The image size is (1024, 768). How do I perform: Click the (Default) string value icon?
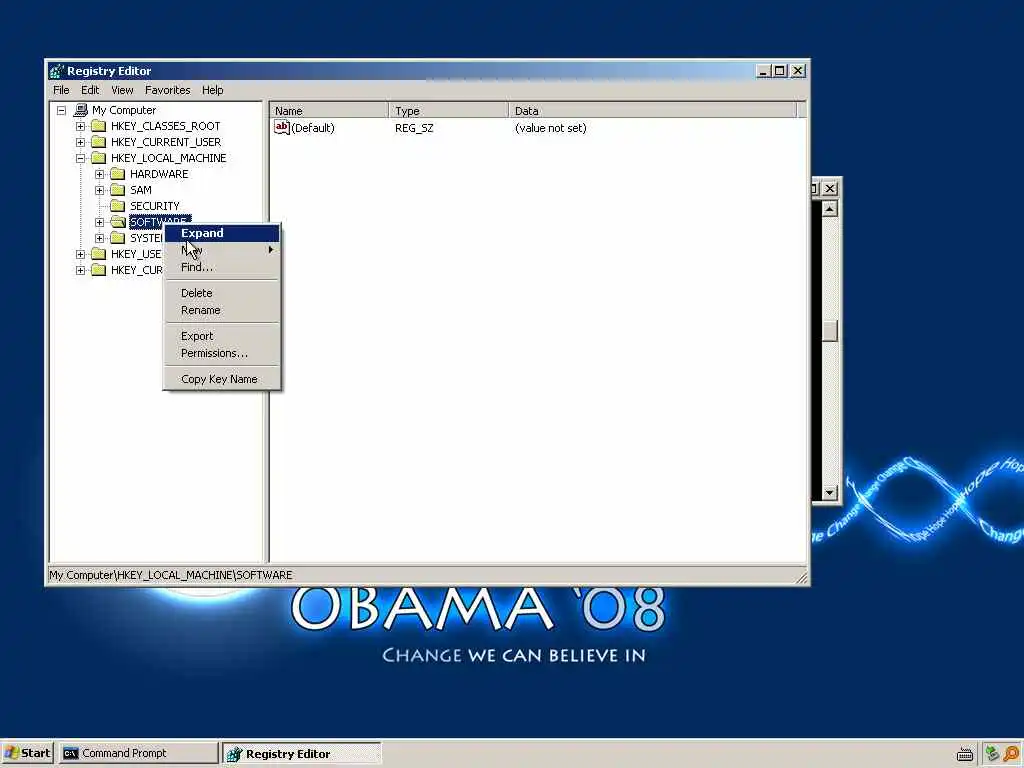281,127
